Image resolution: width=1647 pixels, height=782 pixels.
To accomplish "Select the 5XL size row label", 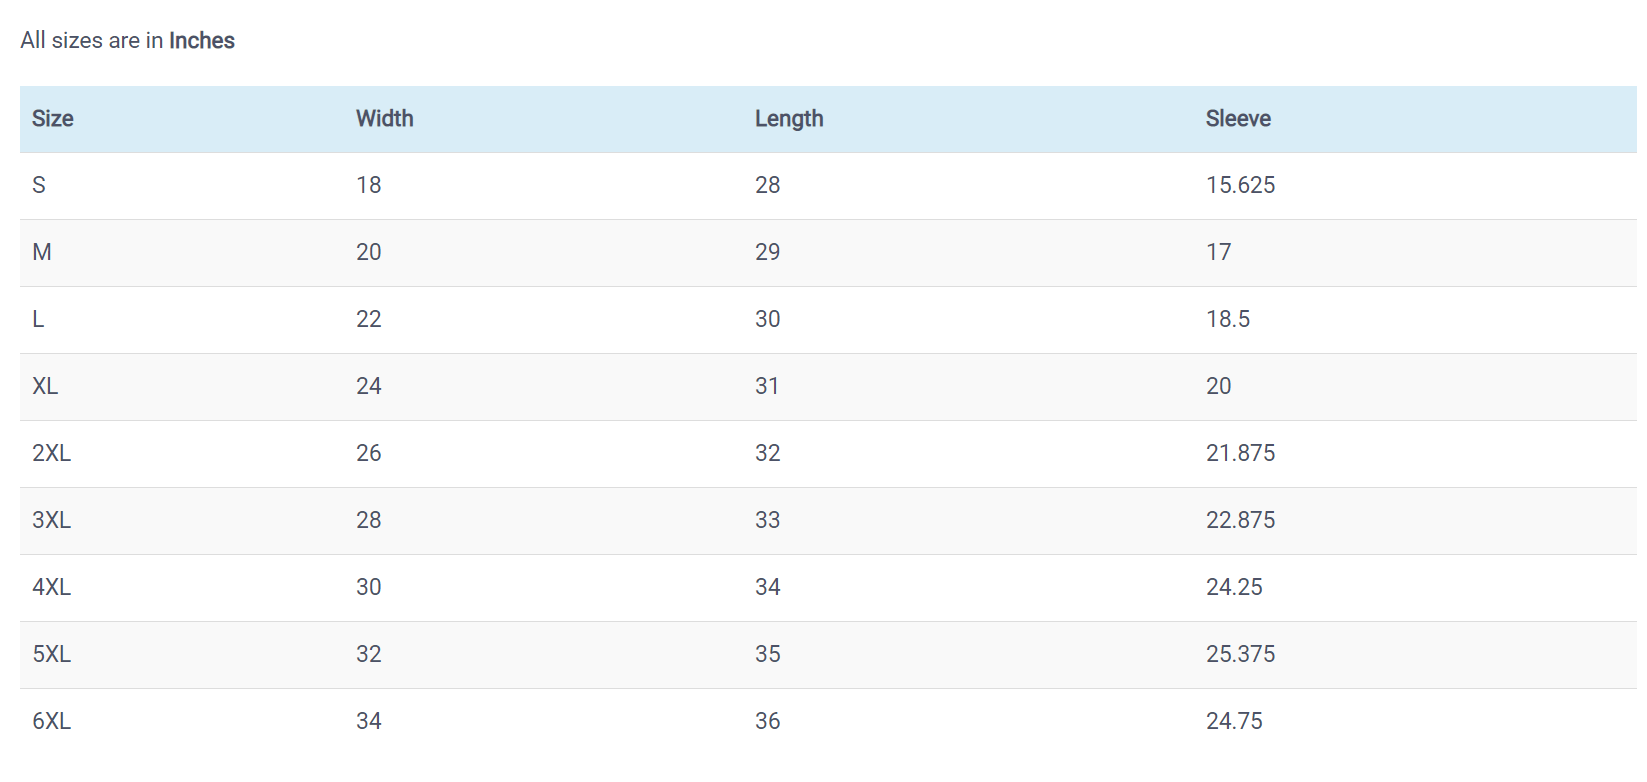I will (52, 654).
